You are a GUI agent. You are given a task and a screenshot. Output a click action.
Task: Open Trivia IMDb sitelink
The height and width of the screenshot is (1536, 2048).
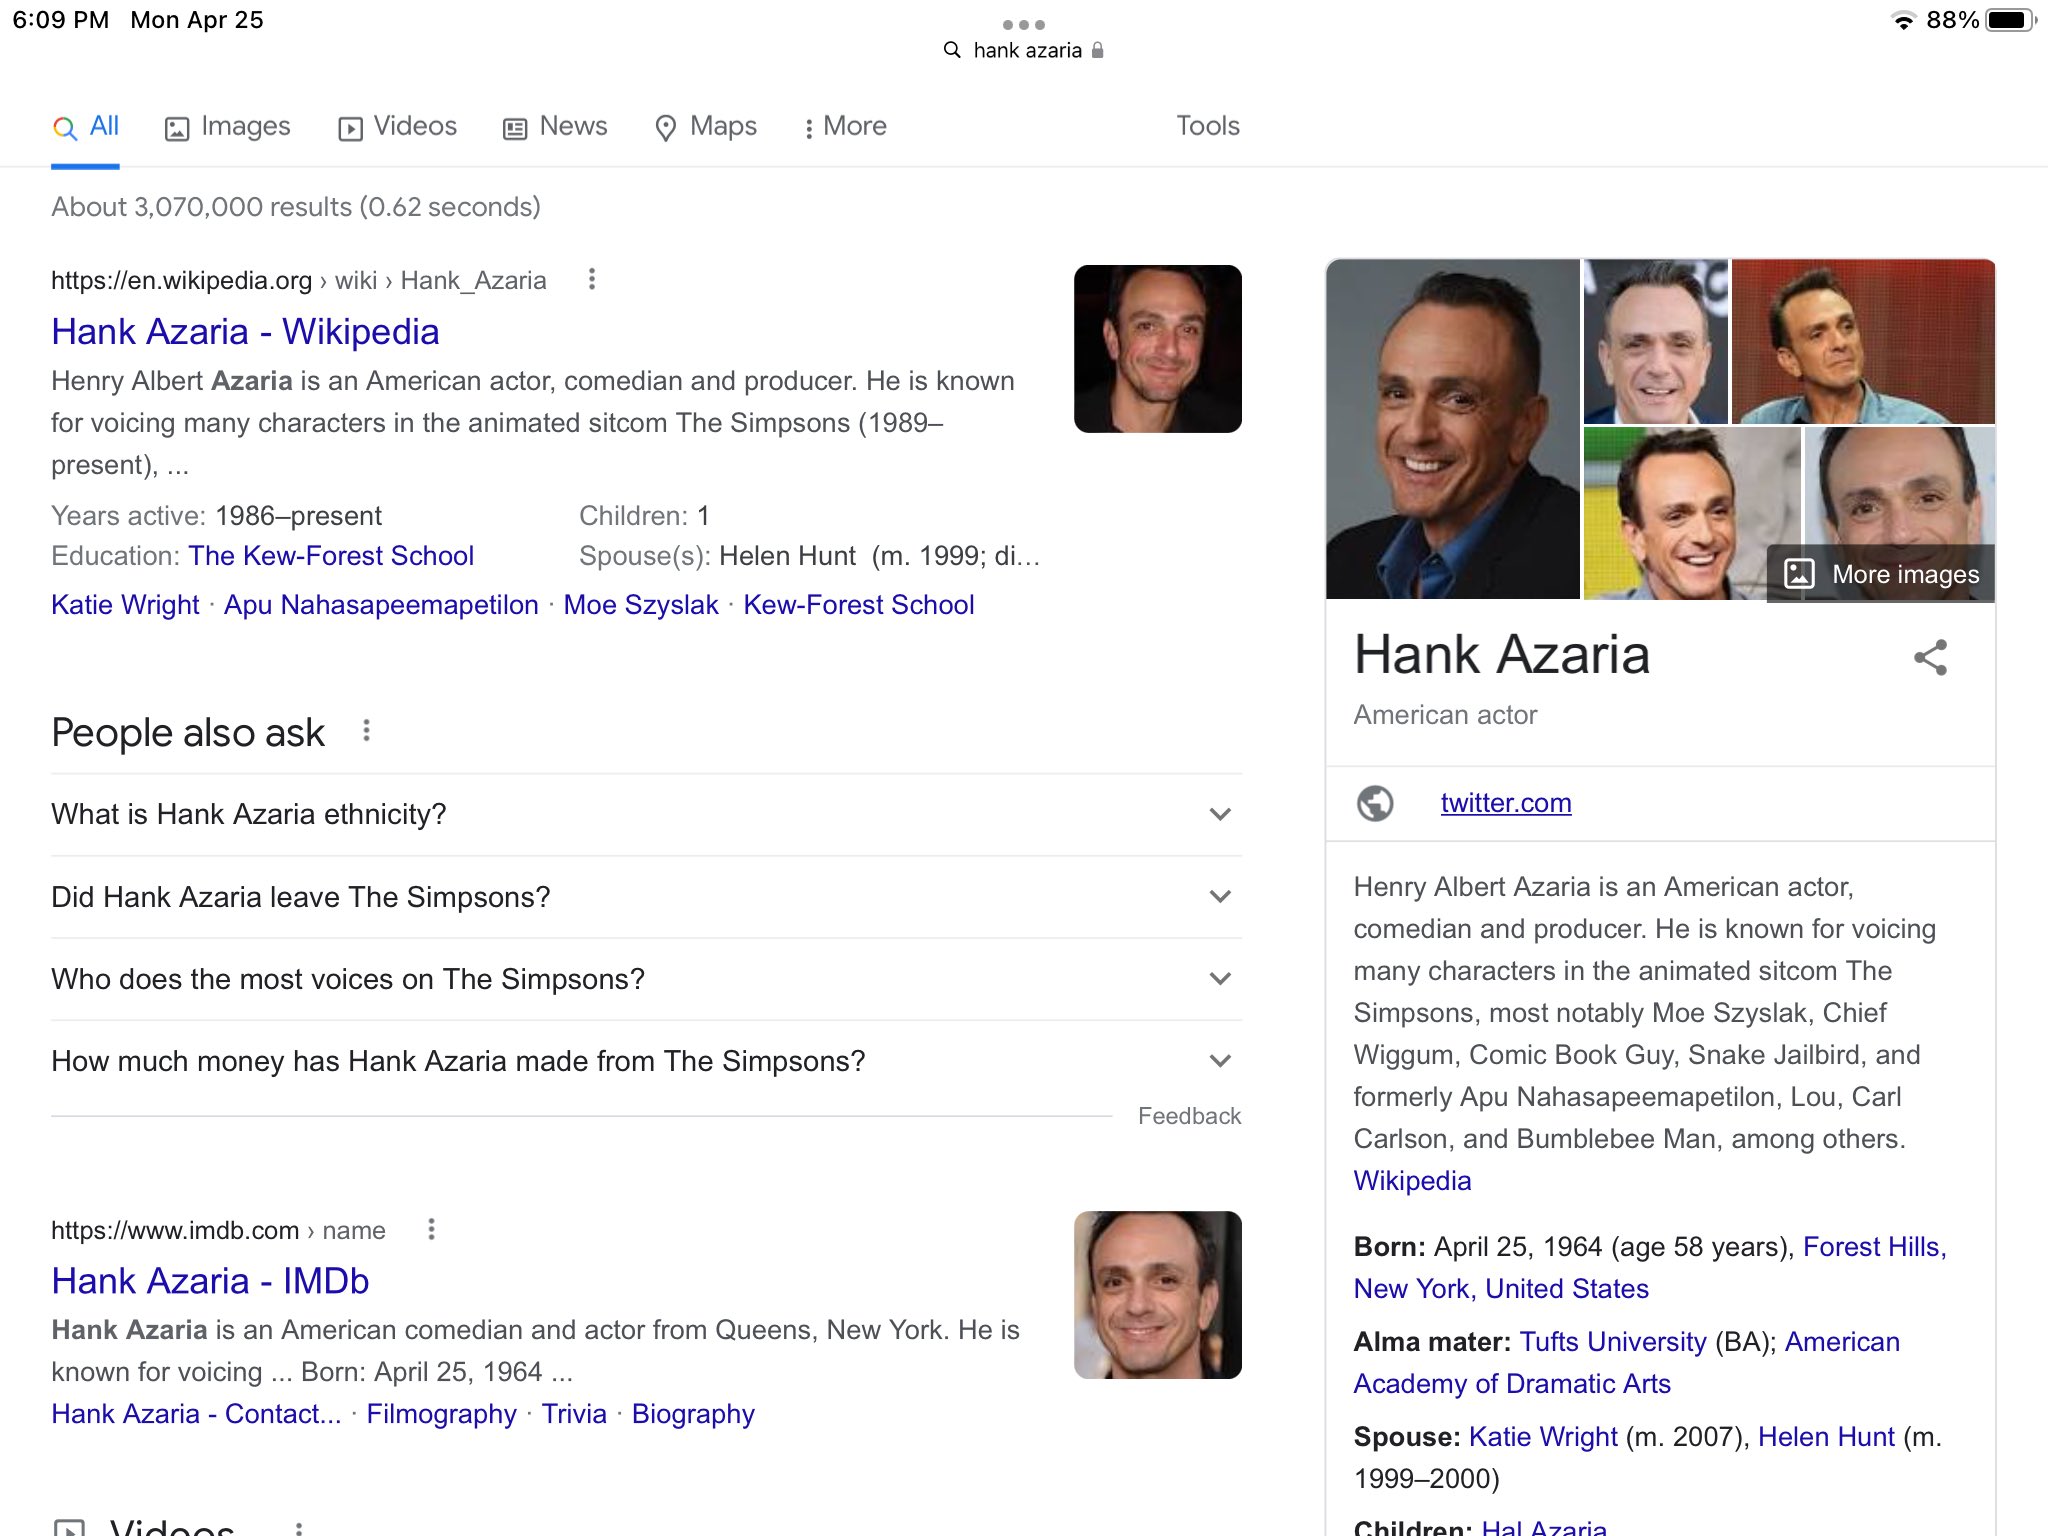click(574, 1414)
